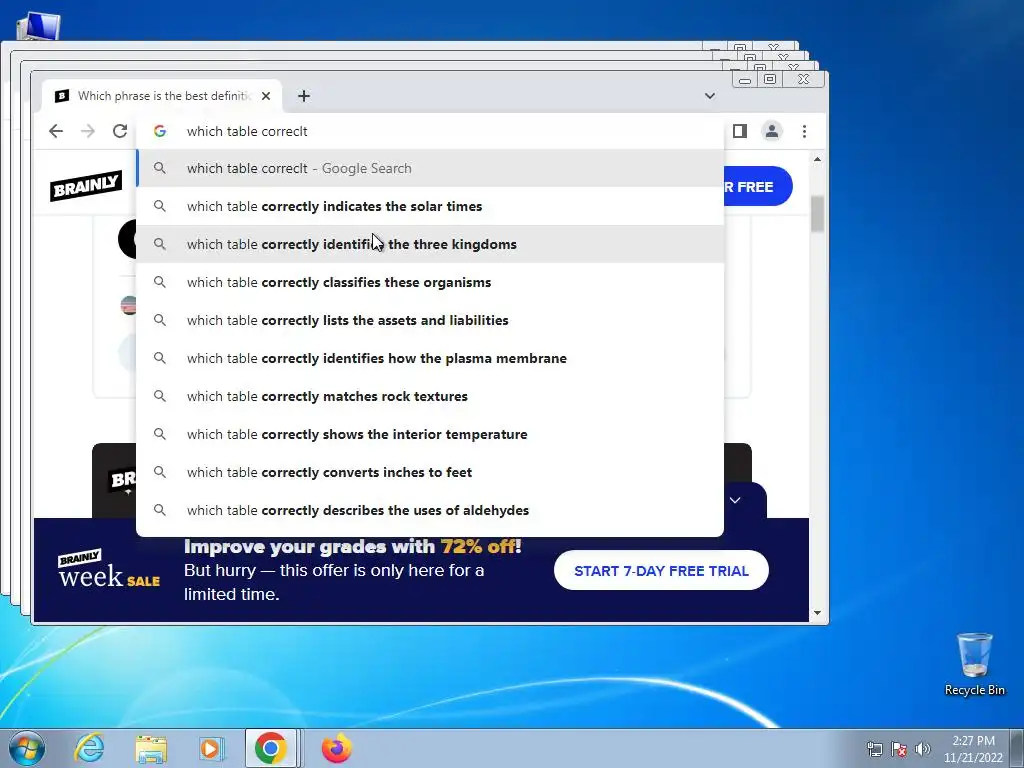Click the page scrollbar up arrow
Screen dimensions: 1024x768
pos(817,159)
